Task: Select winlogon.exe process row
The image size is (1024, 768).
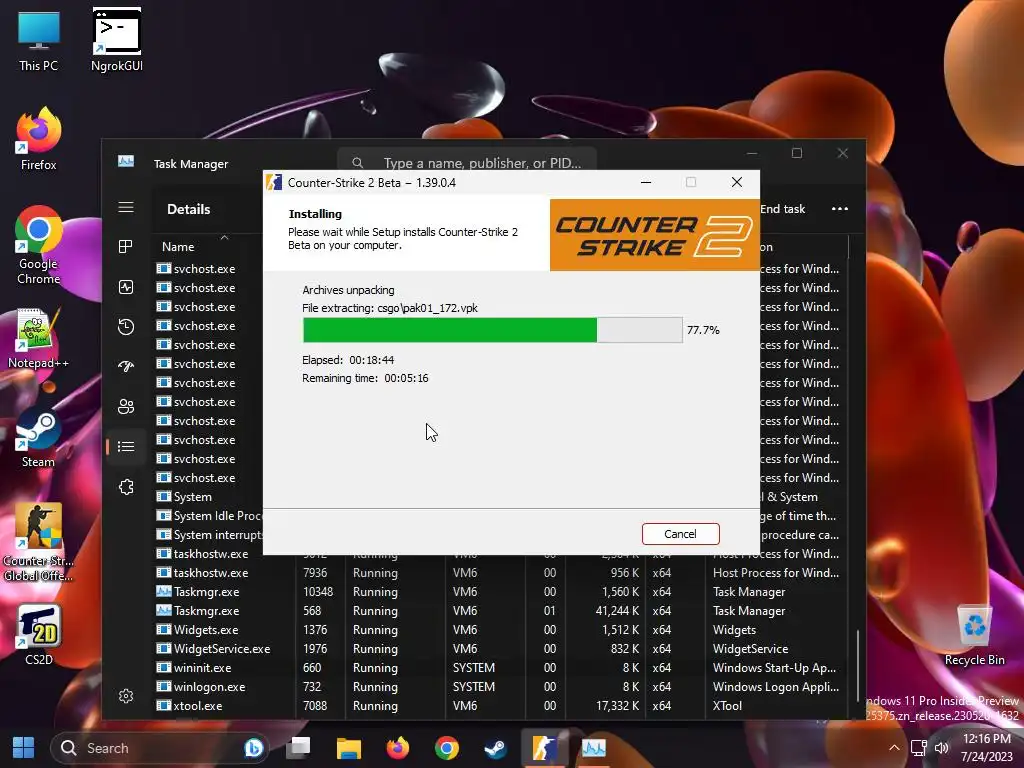Action: click(500, 687)
